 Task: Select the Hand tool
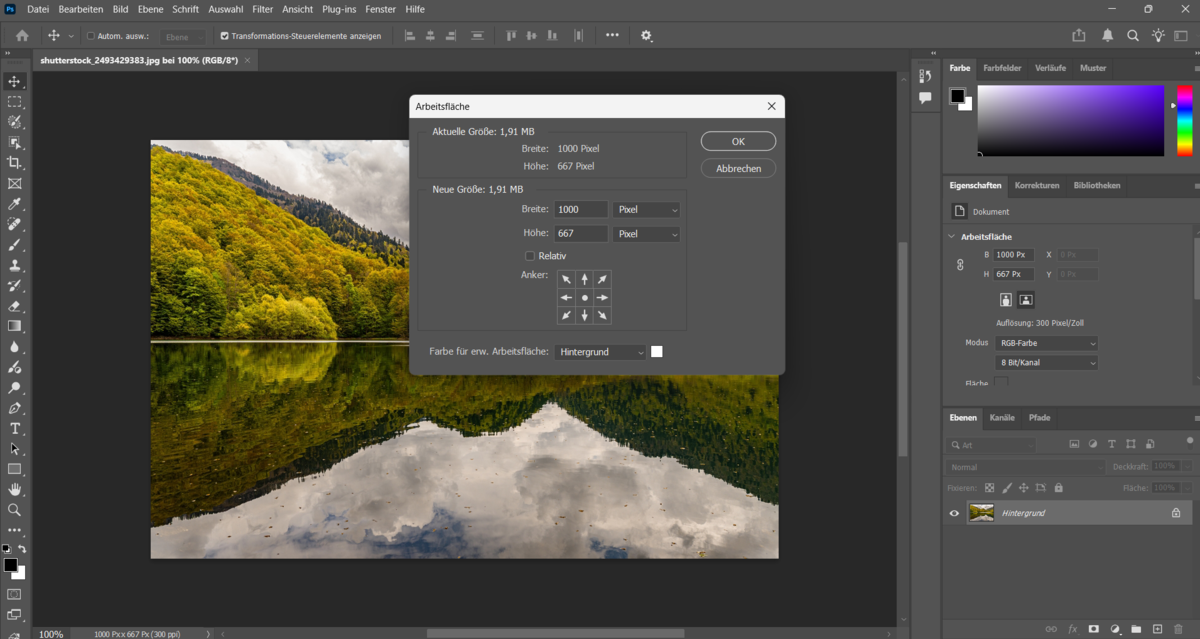pos(14,489)
